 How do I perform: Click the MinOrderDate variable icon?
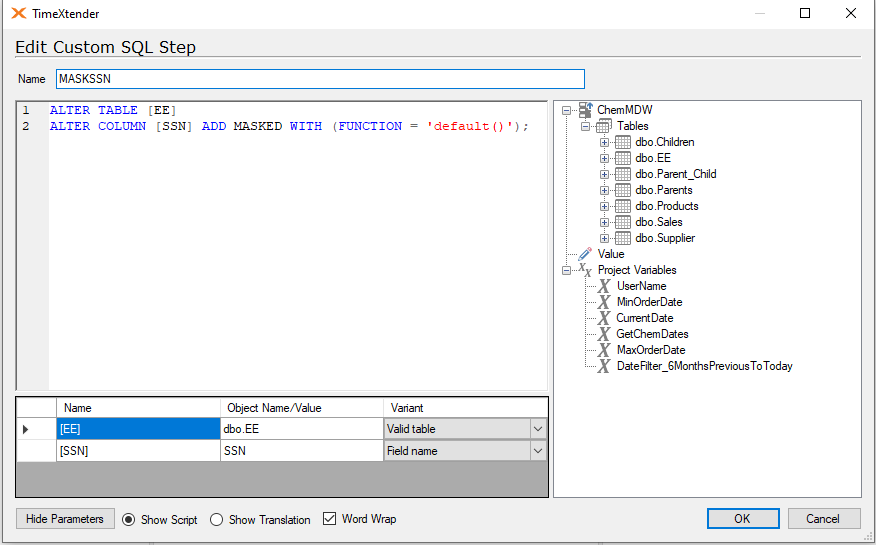(x=604, y=302)
